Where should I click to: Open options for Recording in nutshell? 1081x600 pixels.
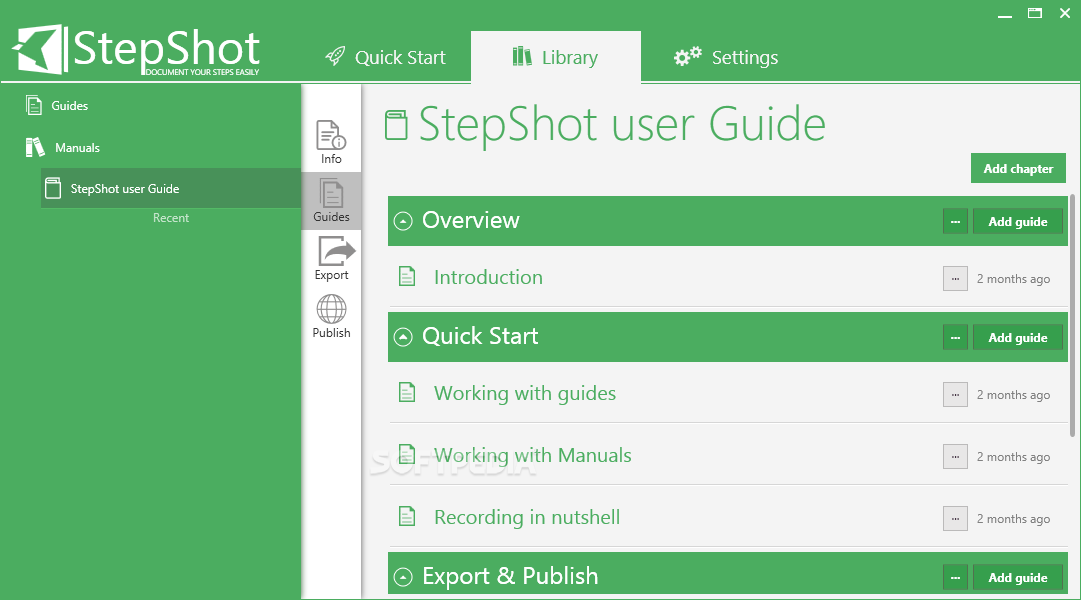pyautogui.click(x=955, y=519)
